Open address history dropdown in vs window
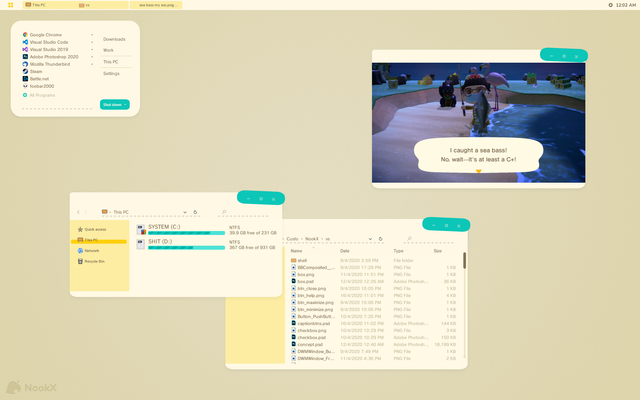Screen dimensions: 640x400 (370, 239)
